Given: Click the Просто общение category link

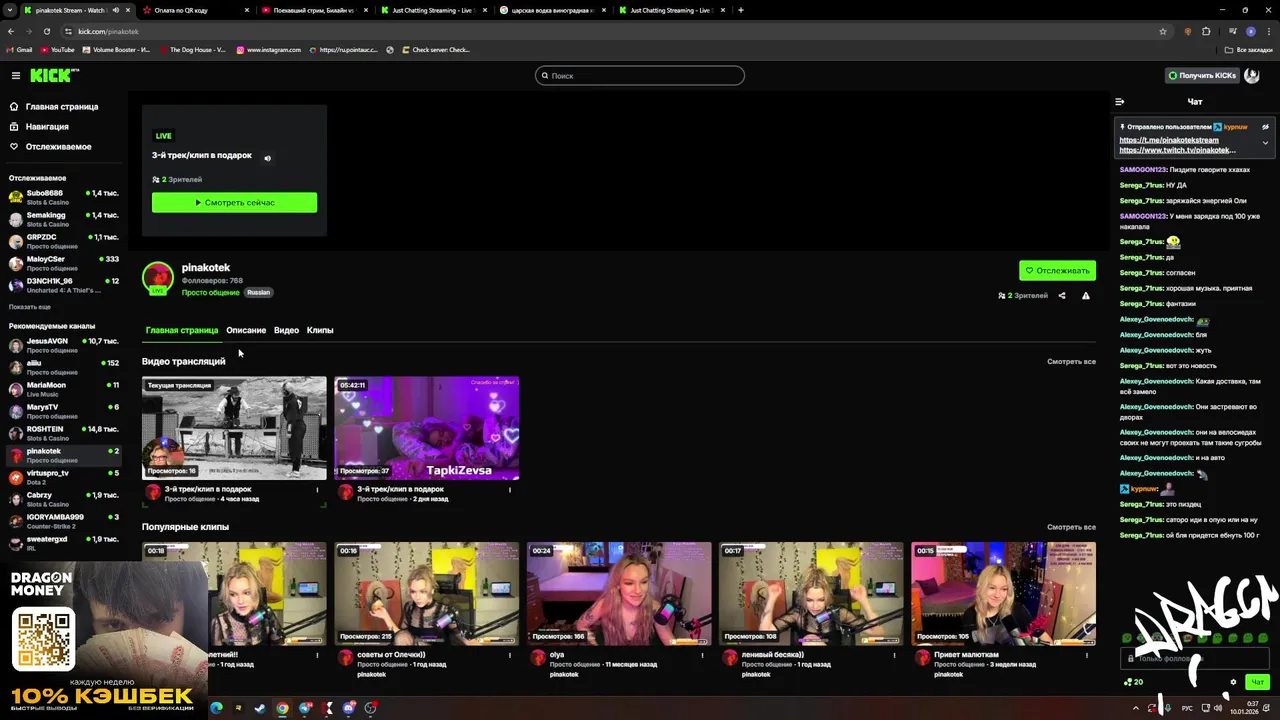Looking at the screenshot, I should point(210,293).
